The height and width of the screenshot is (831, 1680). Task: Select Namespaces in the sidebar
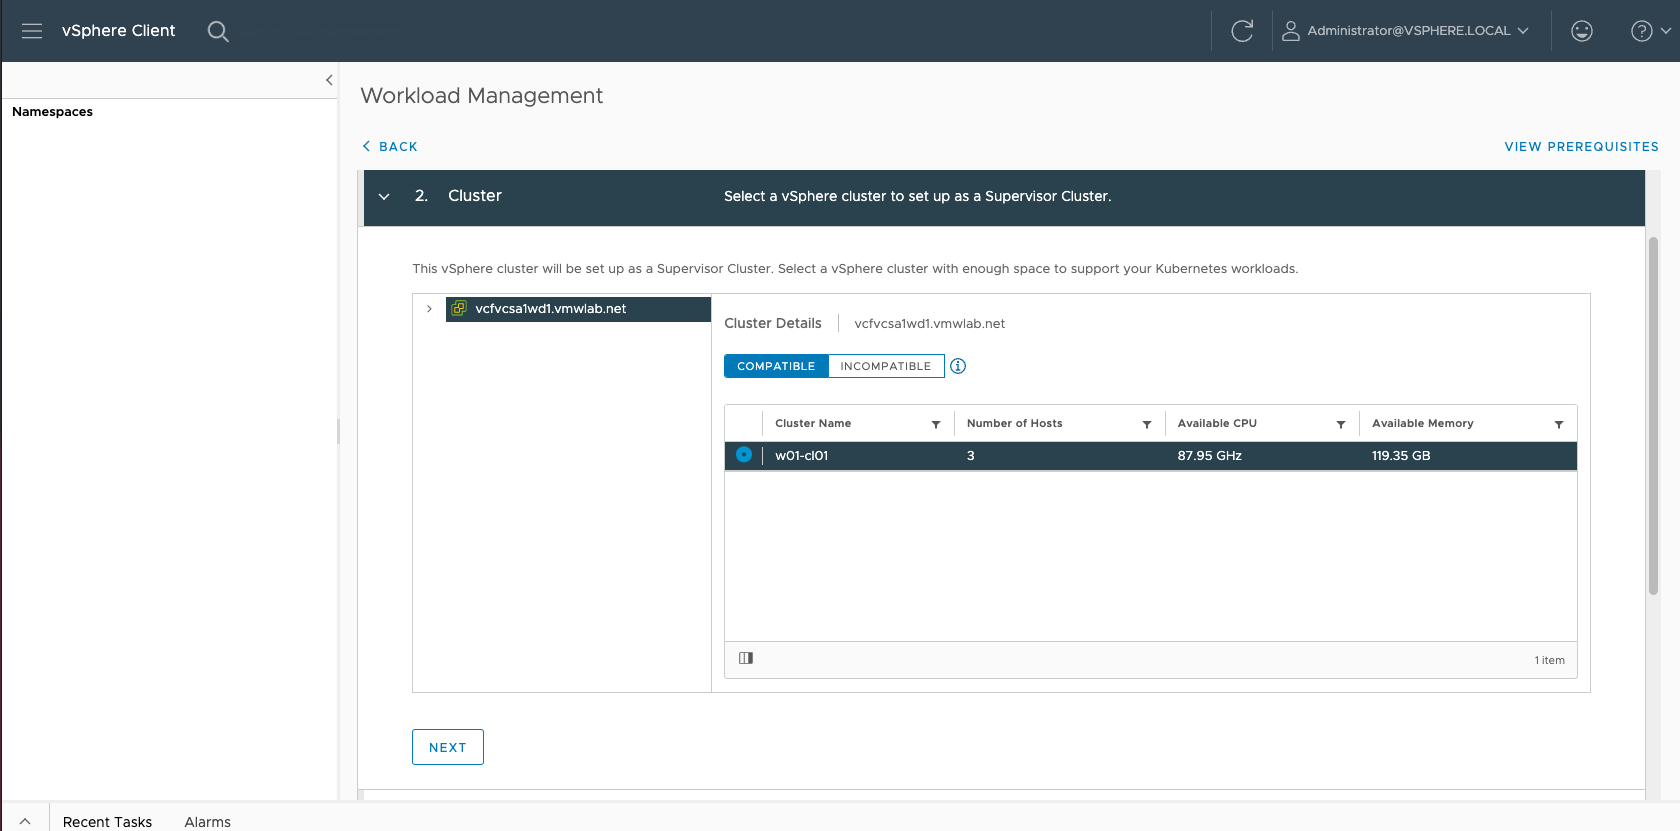point(52,112)
